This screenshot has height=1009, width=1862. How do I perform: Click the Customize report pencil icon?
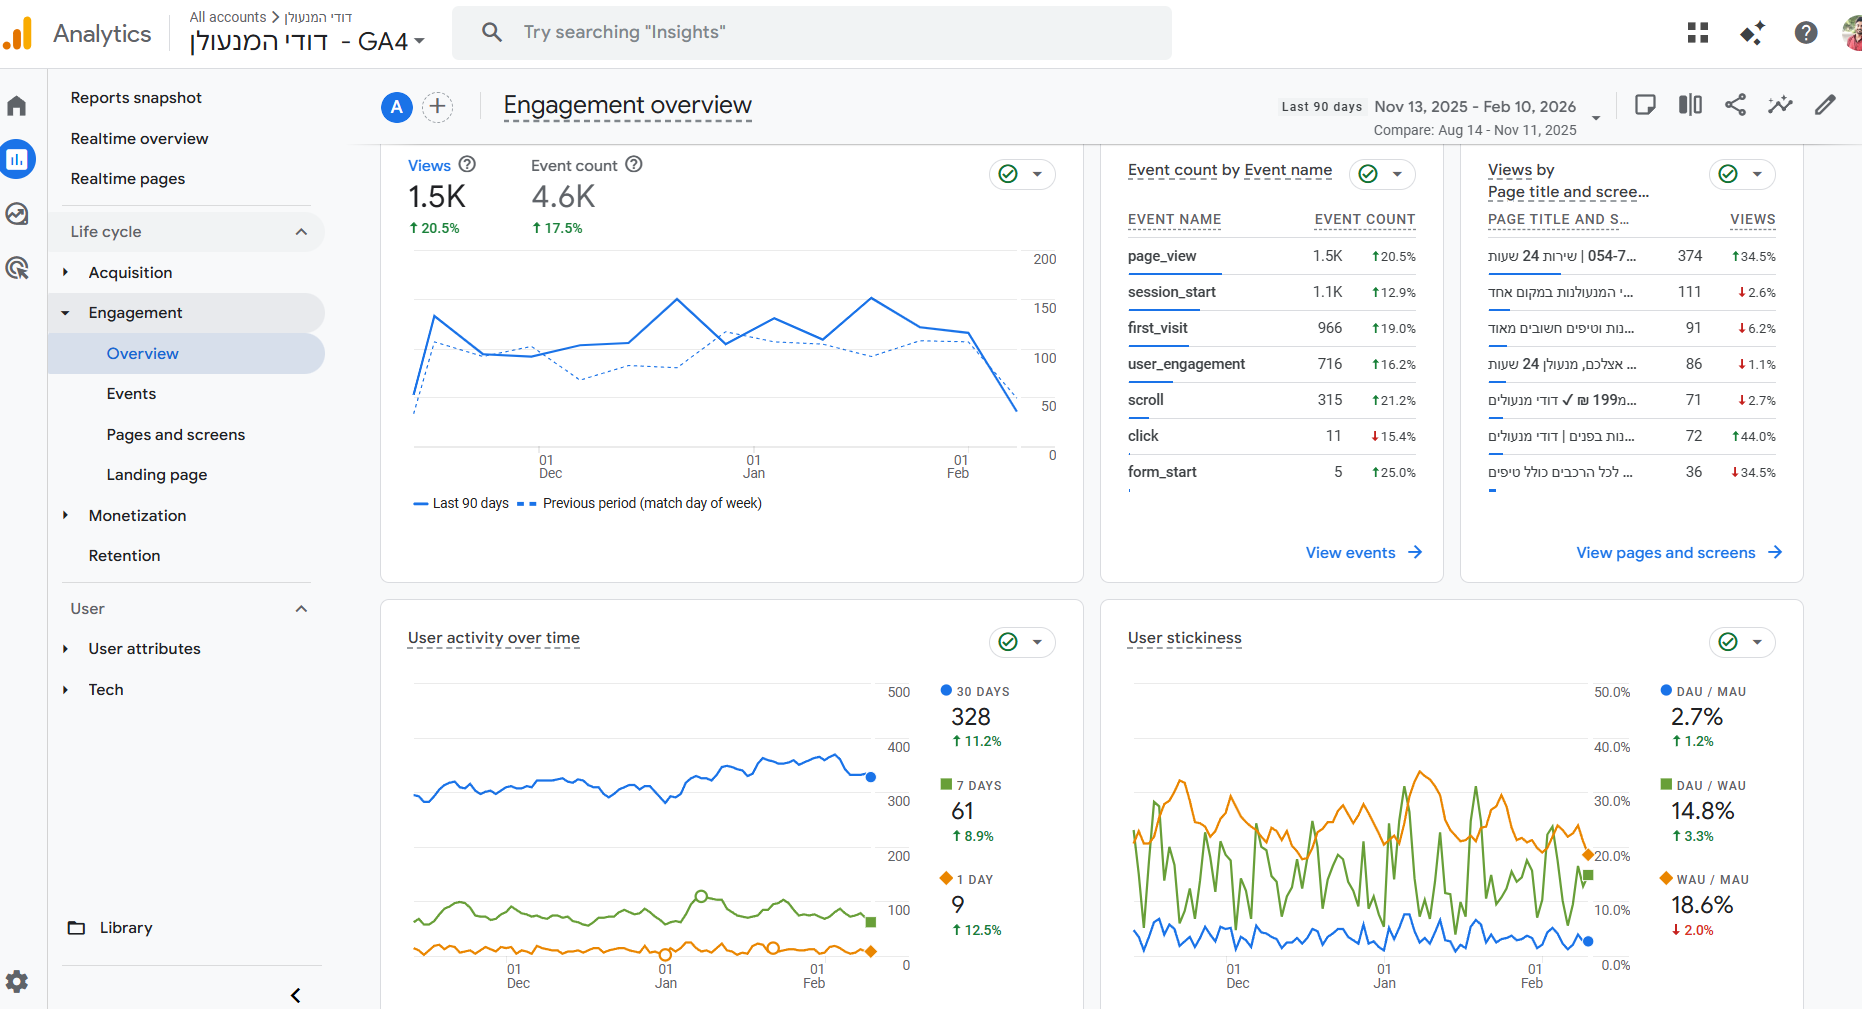[1825, 105]
